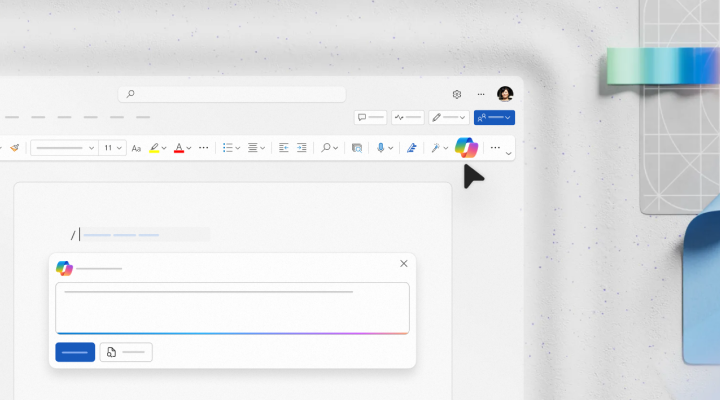720x400 pixels.
Task: Click the Editor pen icon in toolbar
Action: point(411,148)
